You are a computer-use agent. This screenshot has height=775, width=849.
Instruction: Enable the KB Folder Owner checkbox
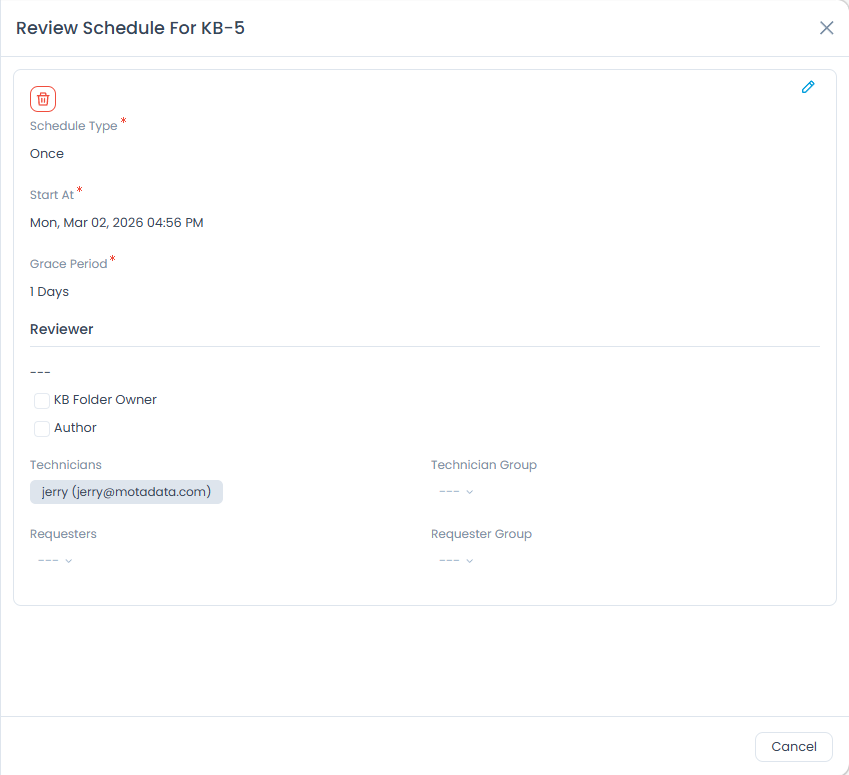[42, 401]
